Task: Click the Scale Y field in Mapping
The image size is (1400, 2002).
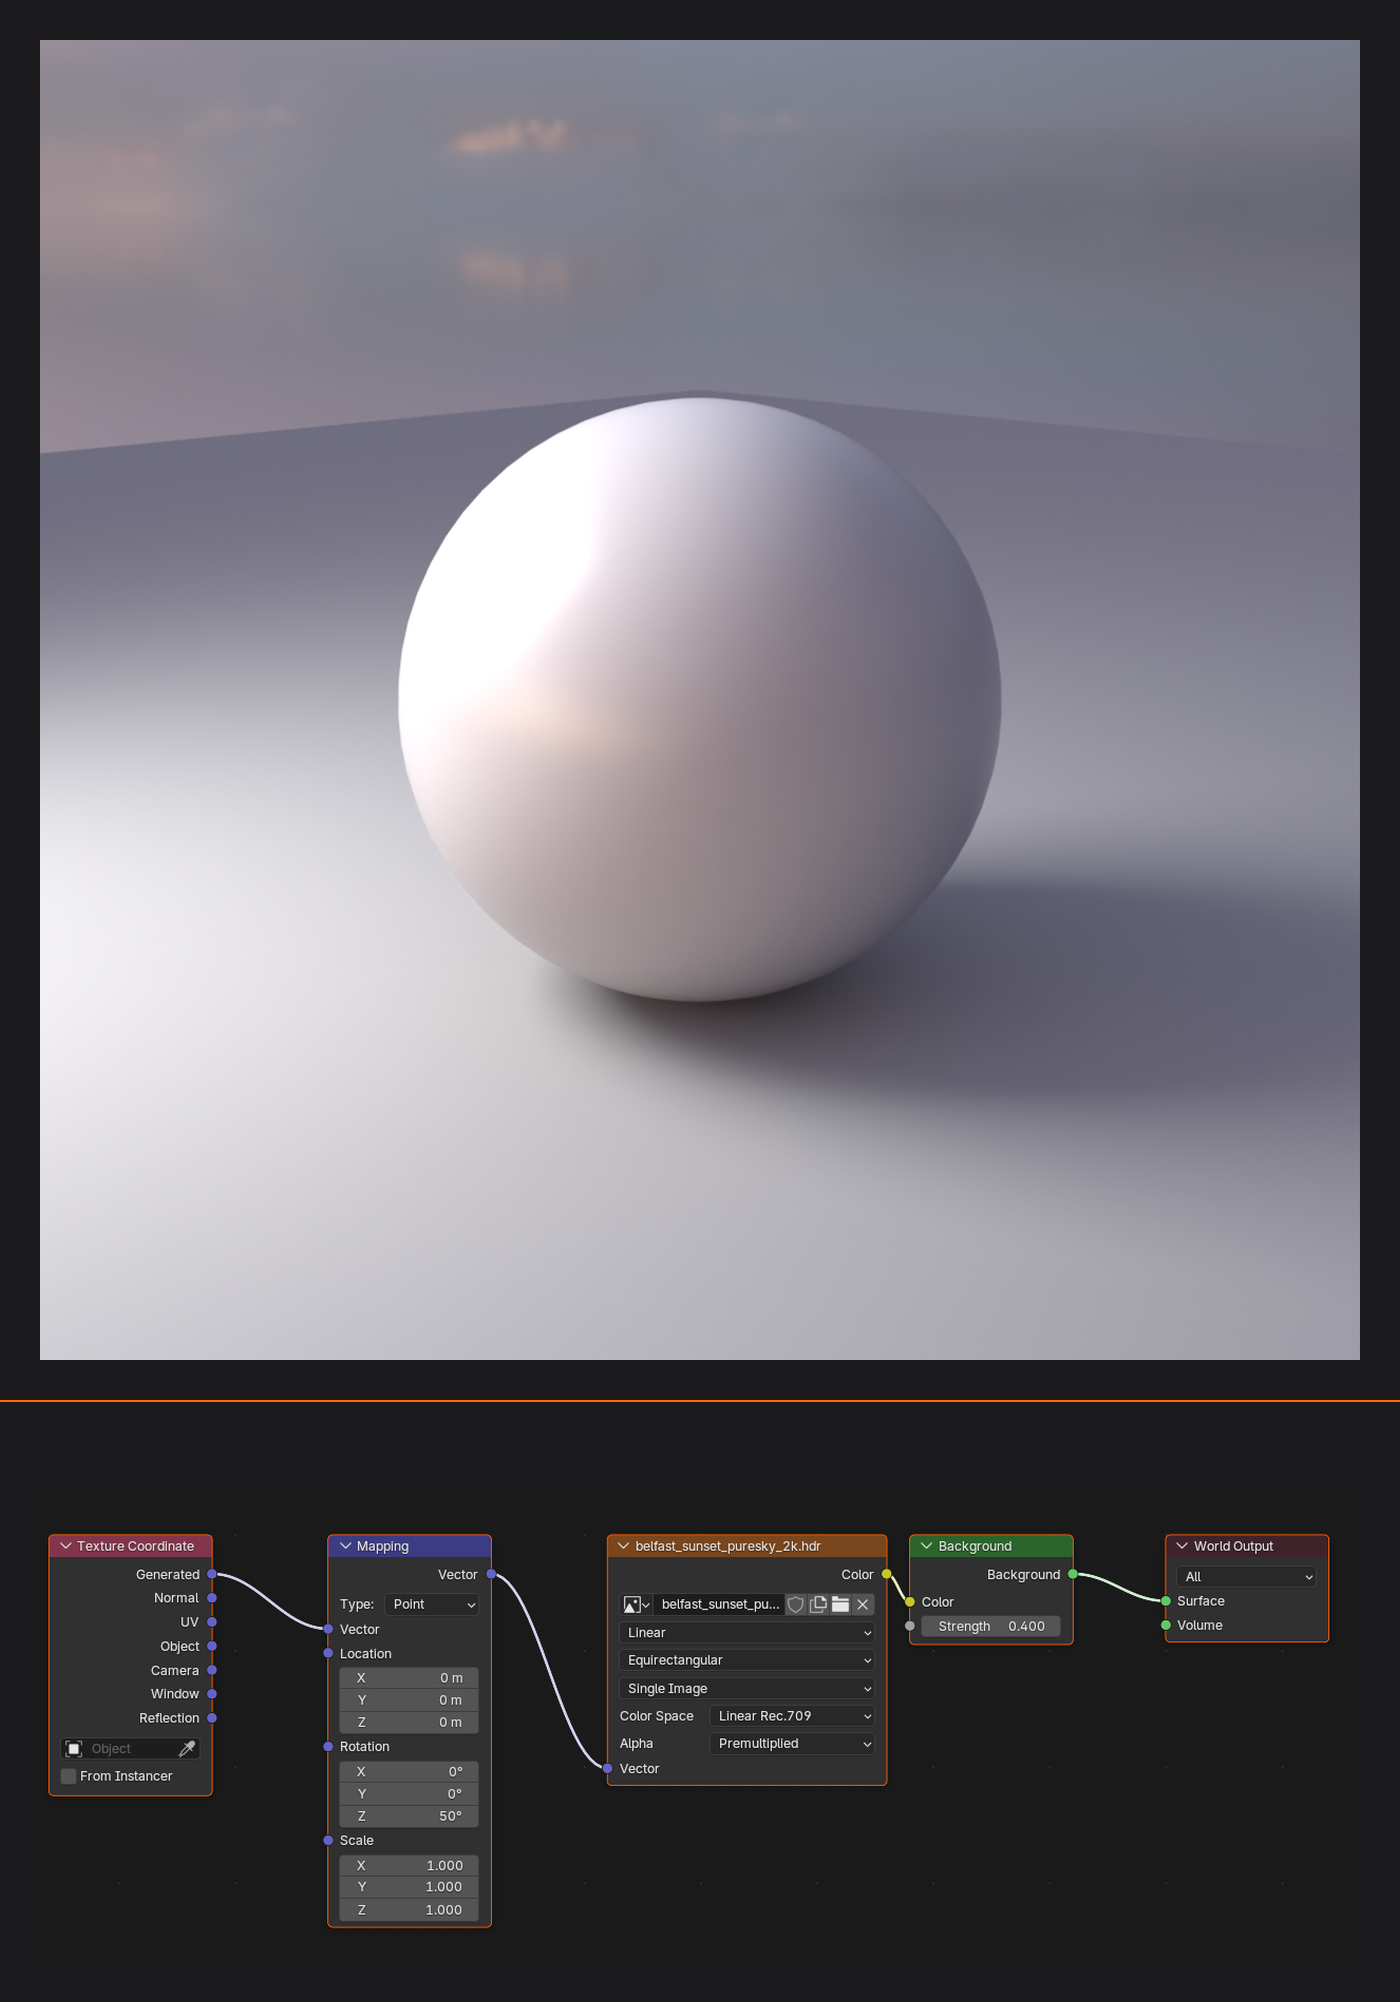Action: click(x=409, y=1887)
